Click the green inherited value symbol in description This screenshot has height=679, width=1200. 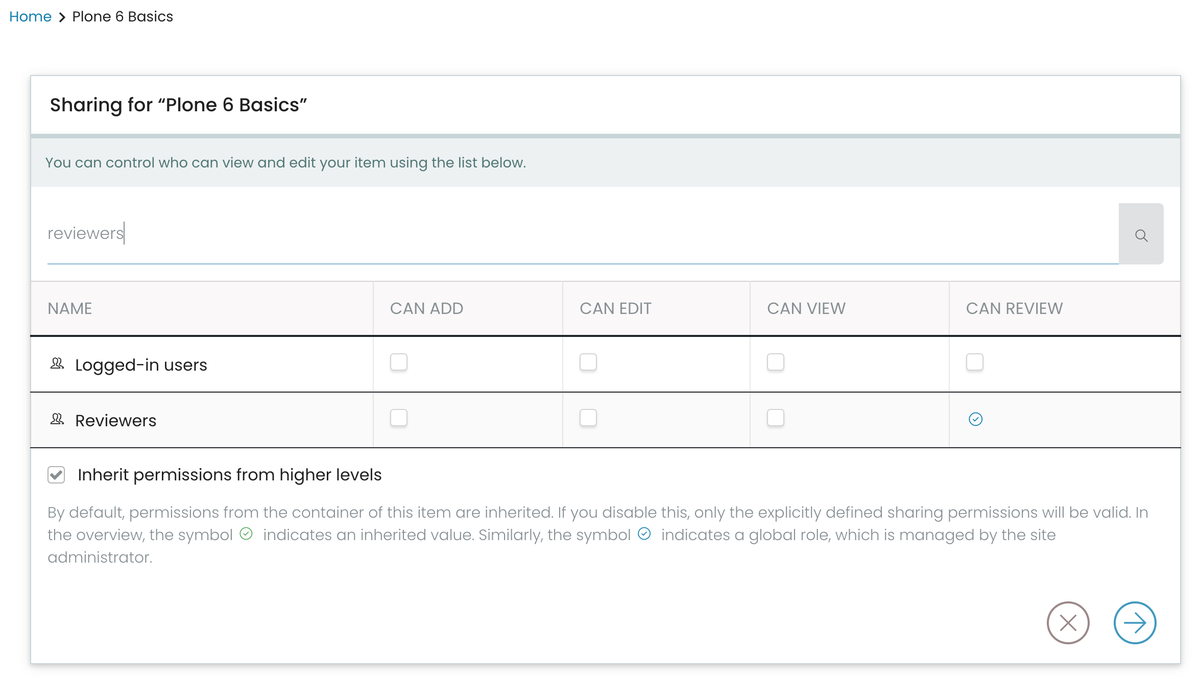pyautogui.click(x=246, y=534)
